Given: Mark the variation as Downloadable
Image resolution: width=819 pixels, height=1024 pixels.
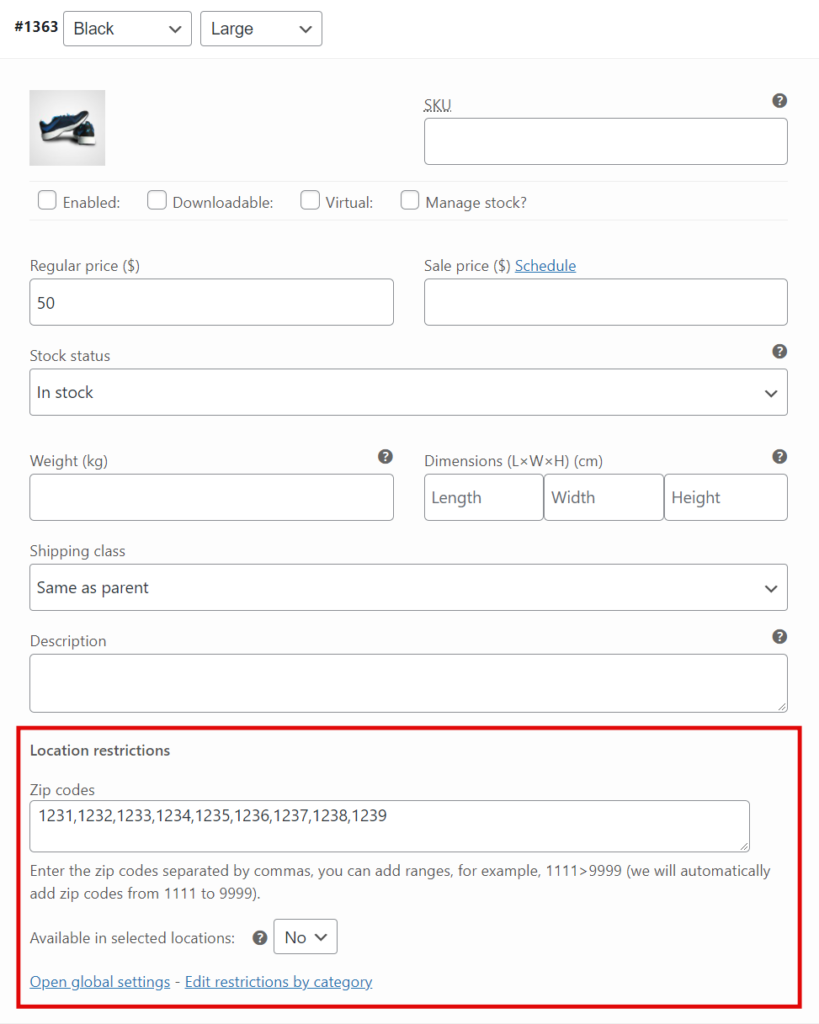Looking at the screenshot, I should 156,200.
